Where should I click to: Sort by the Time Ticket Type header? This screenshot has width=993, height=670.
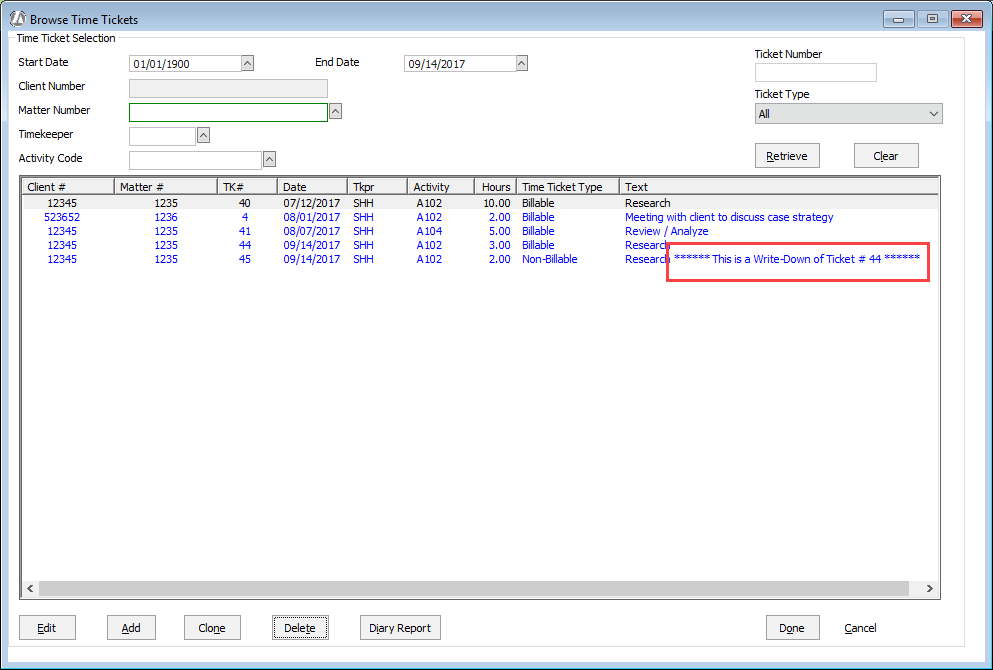pyautogui.click(x=568, y=187)
